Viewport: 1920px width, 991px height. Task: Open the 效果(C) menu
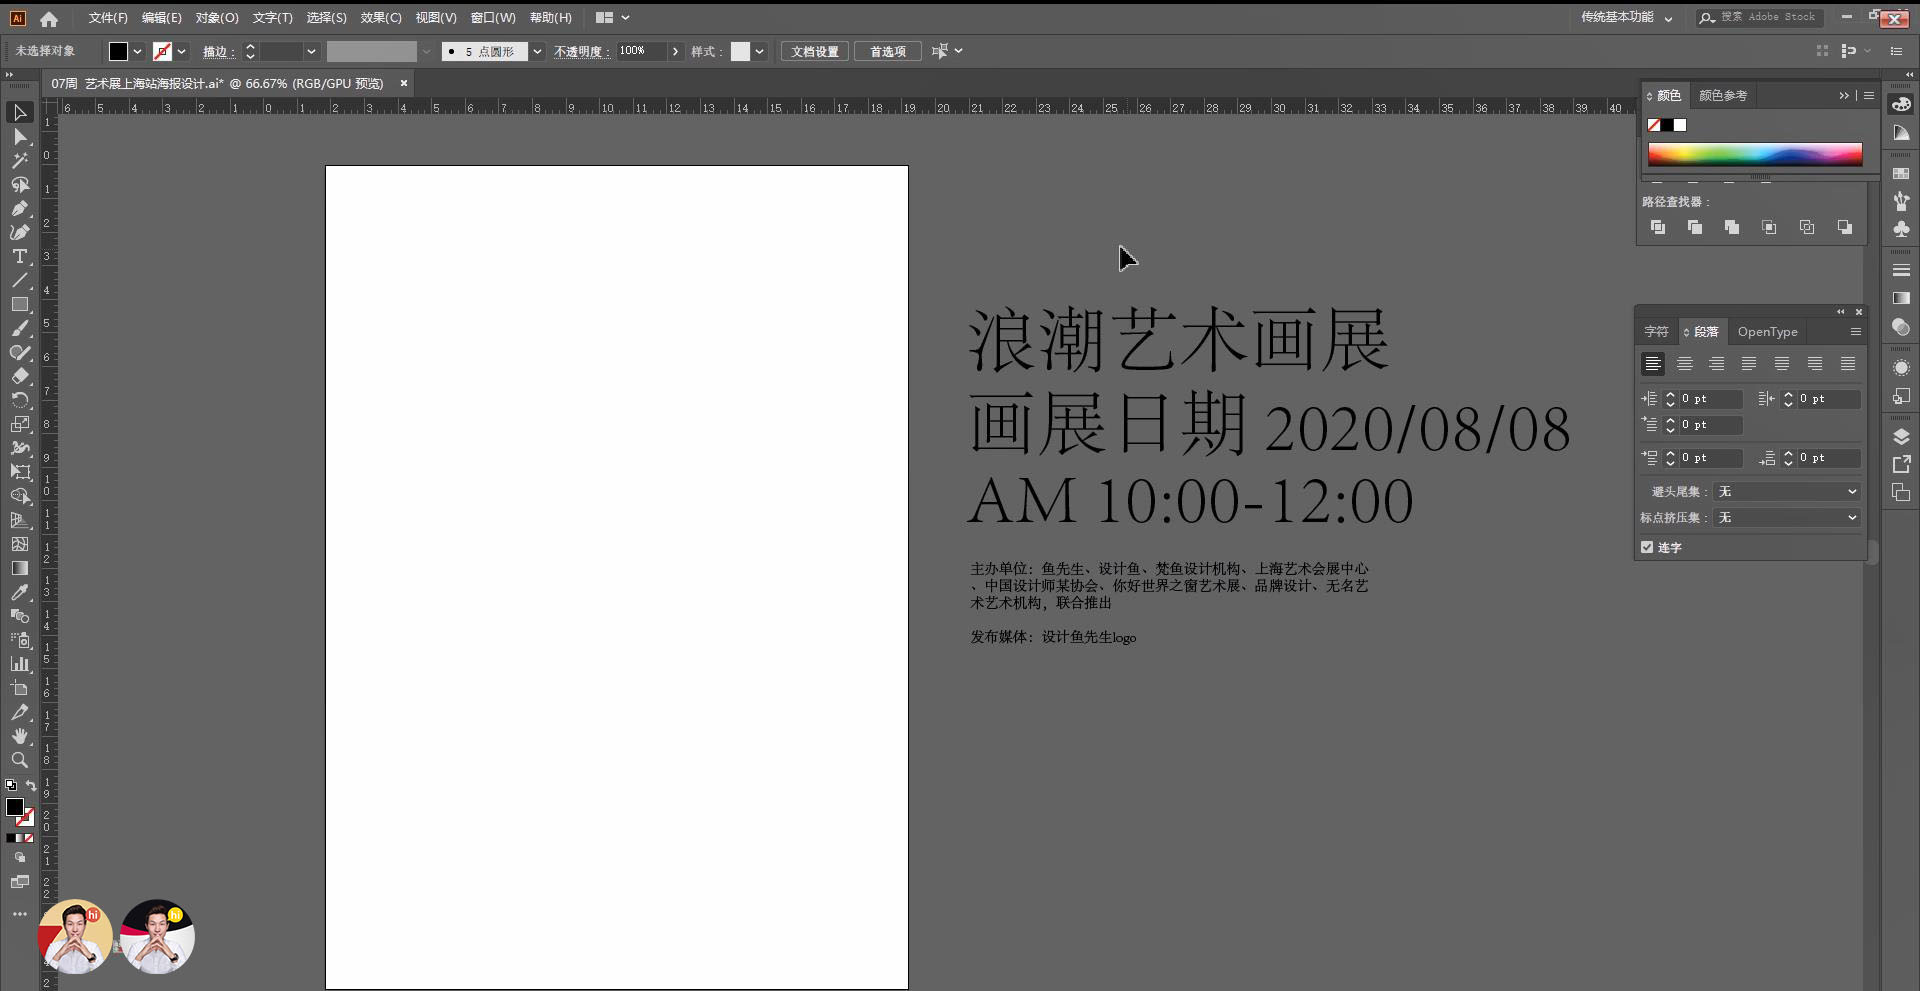pyautogui.click(x=381, y=18)
